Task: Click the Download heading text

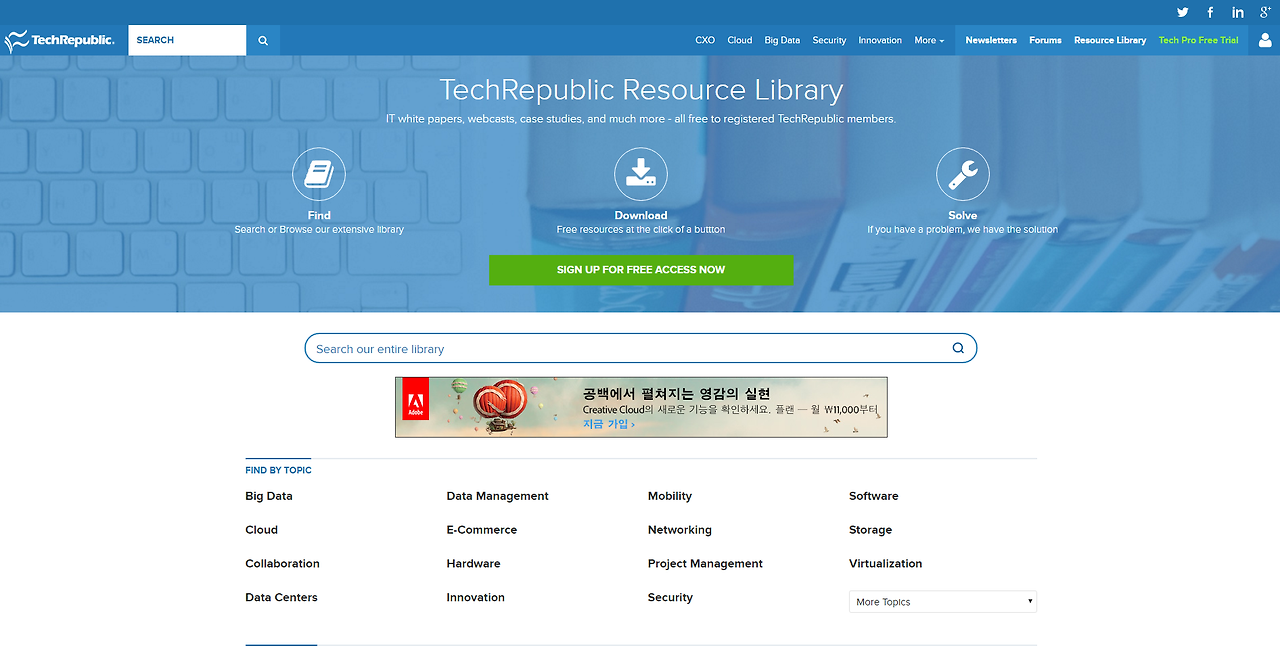Action: pyautogui.click(x=641, y=215)
